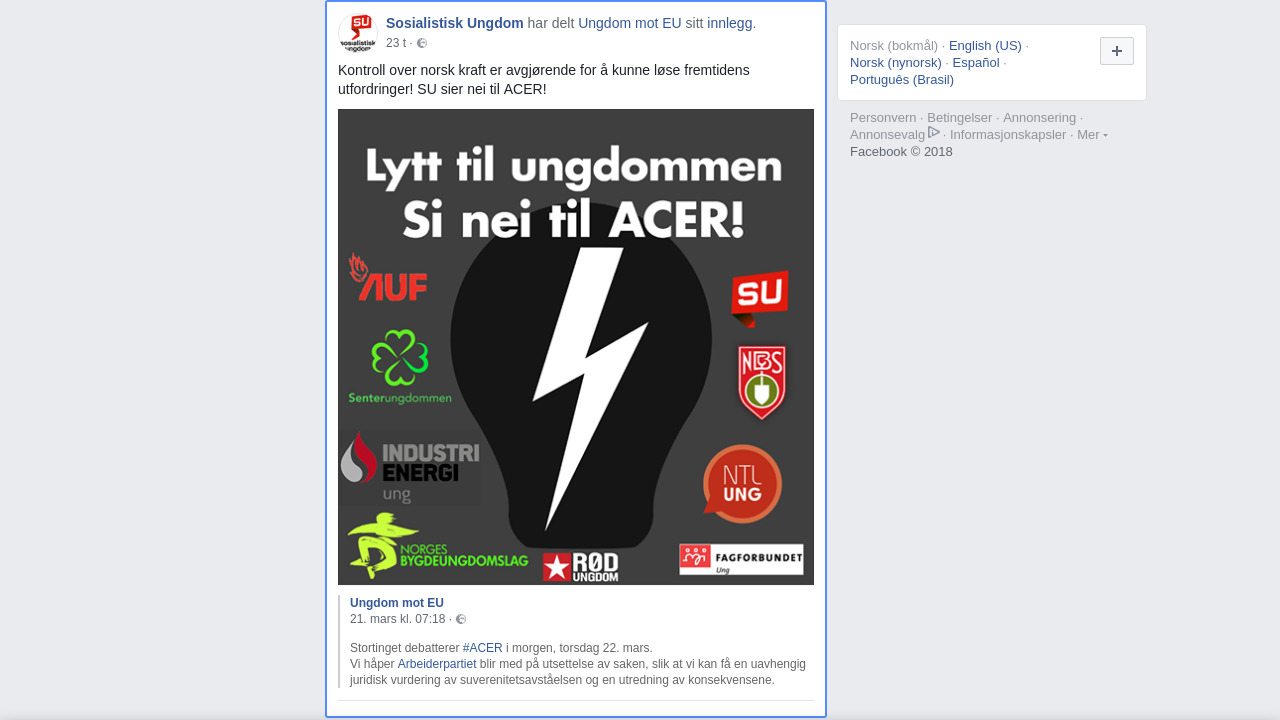Select Português (Brasil) language
This screenshot has width=1280, height=720.
902,79
